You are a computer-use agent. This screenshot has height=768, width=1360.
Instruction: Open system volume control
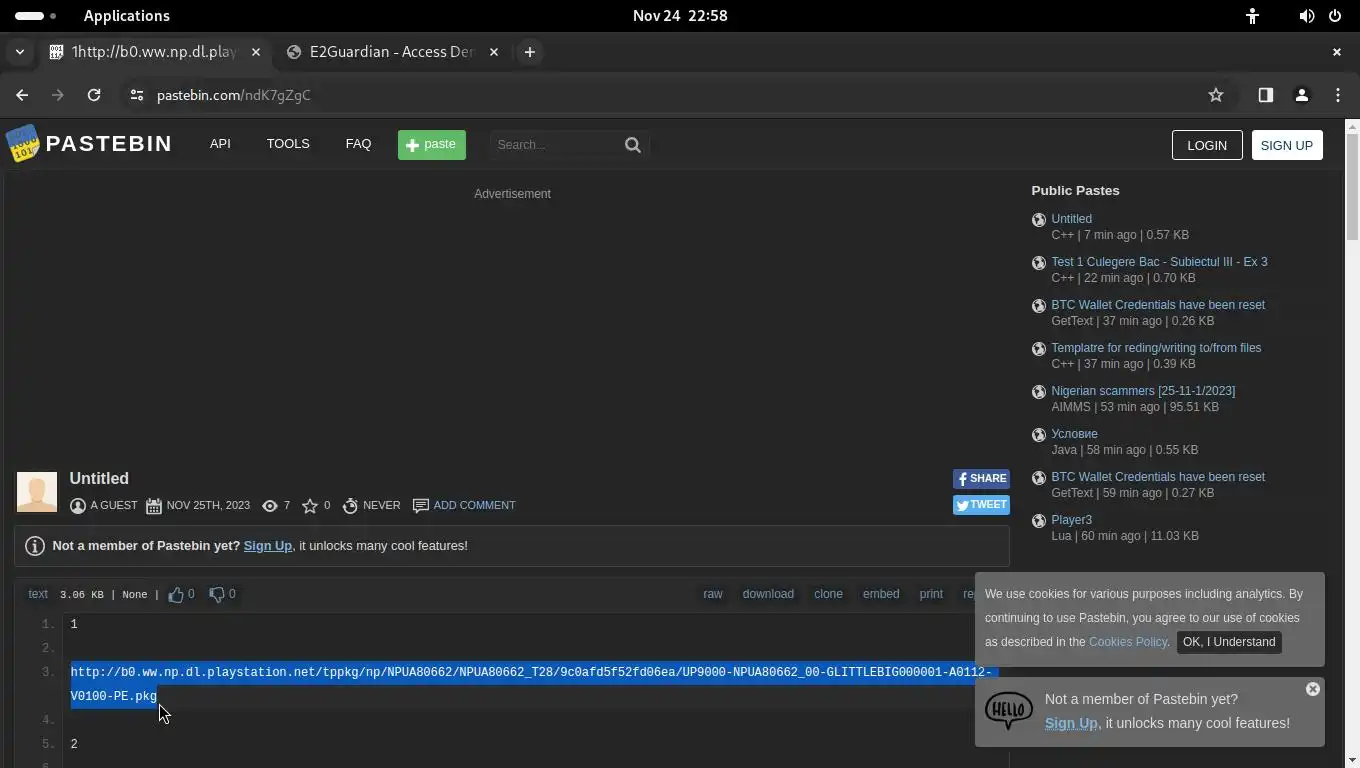click(x=1306, y=16)
